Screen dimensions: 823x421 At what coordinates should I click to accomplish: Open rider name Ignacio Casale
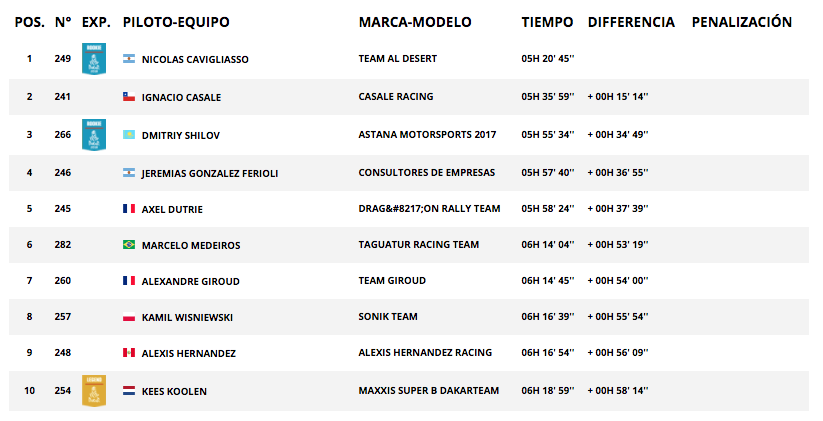pyautogui.click(x=182, y=97)
